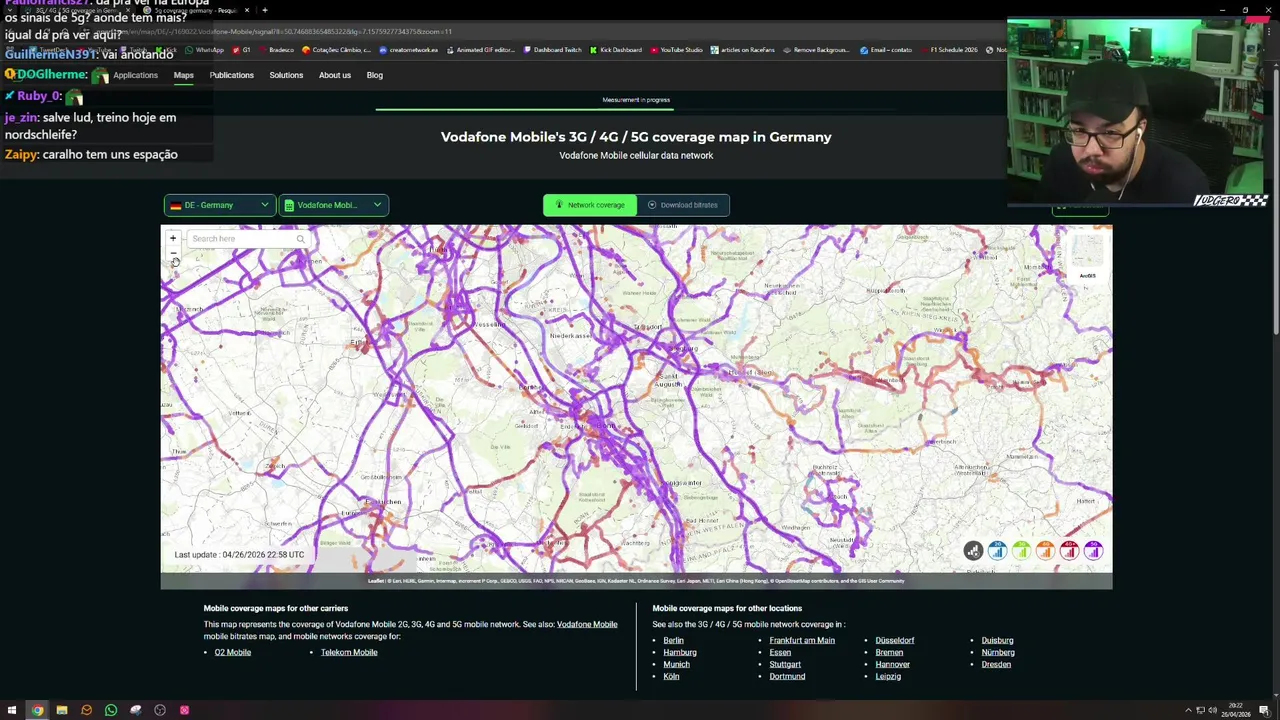Show hidden system tray icons
This screenshot has width=1280, height=720.
click(x=1188, y=710)
